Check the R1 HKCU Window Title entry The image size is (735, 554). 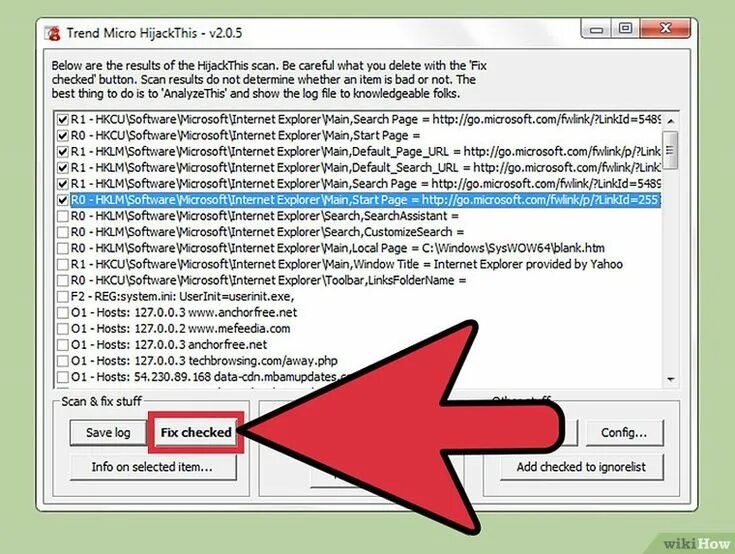point(62,264)
